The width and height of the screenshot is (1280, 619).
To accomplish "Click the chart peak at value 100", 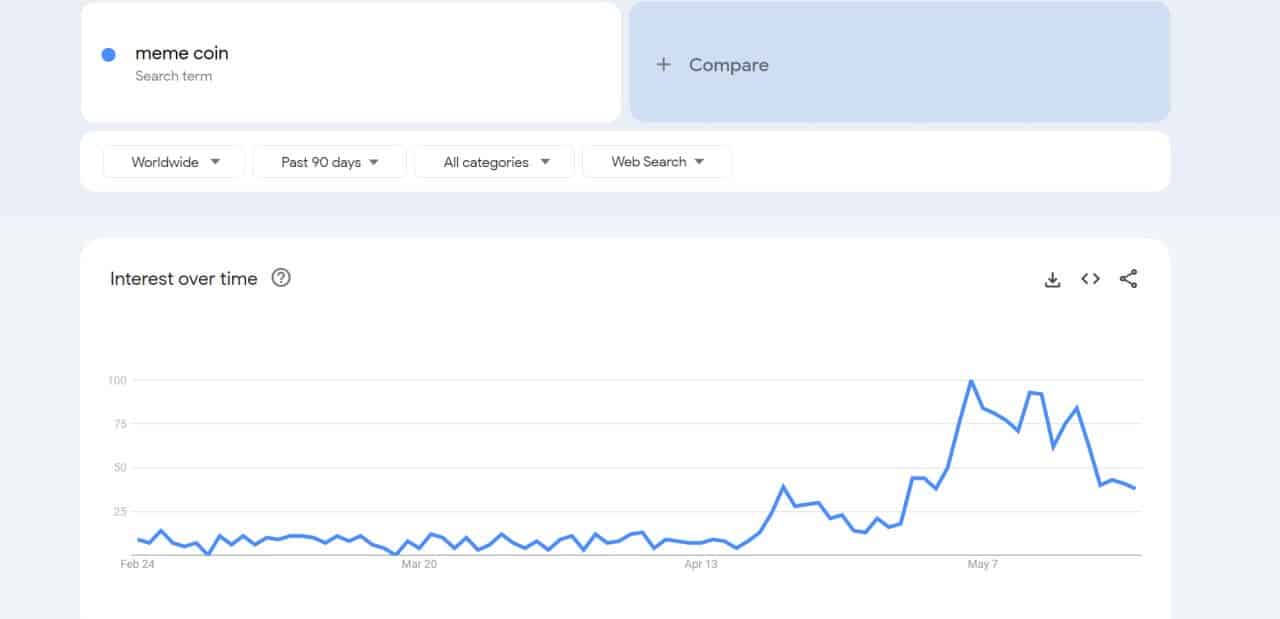I will (x=970, y=381).
